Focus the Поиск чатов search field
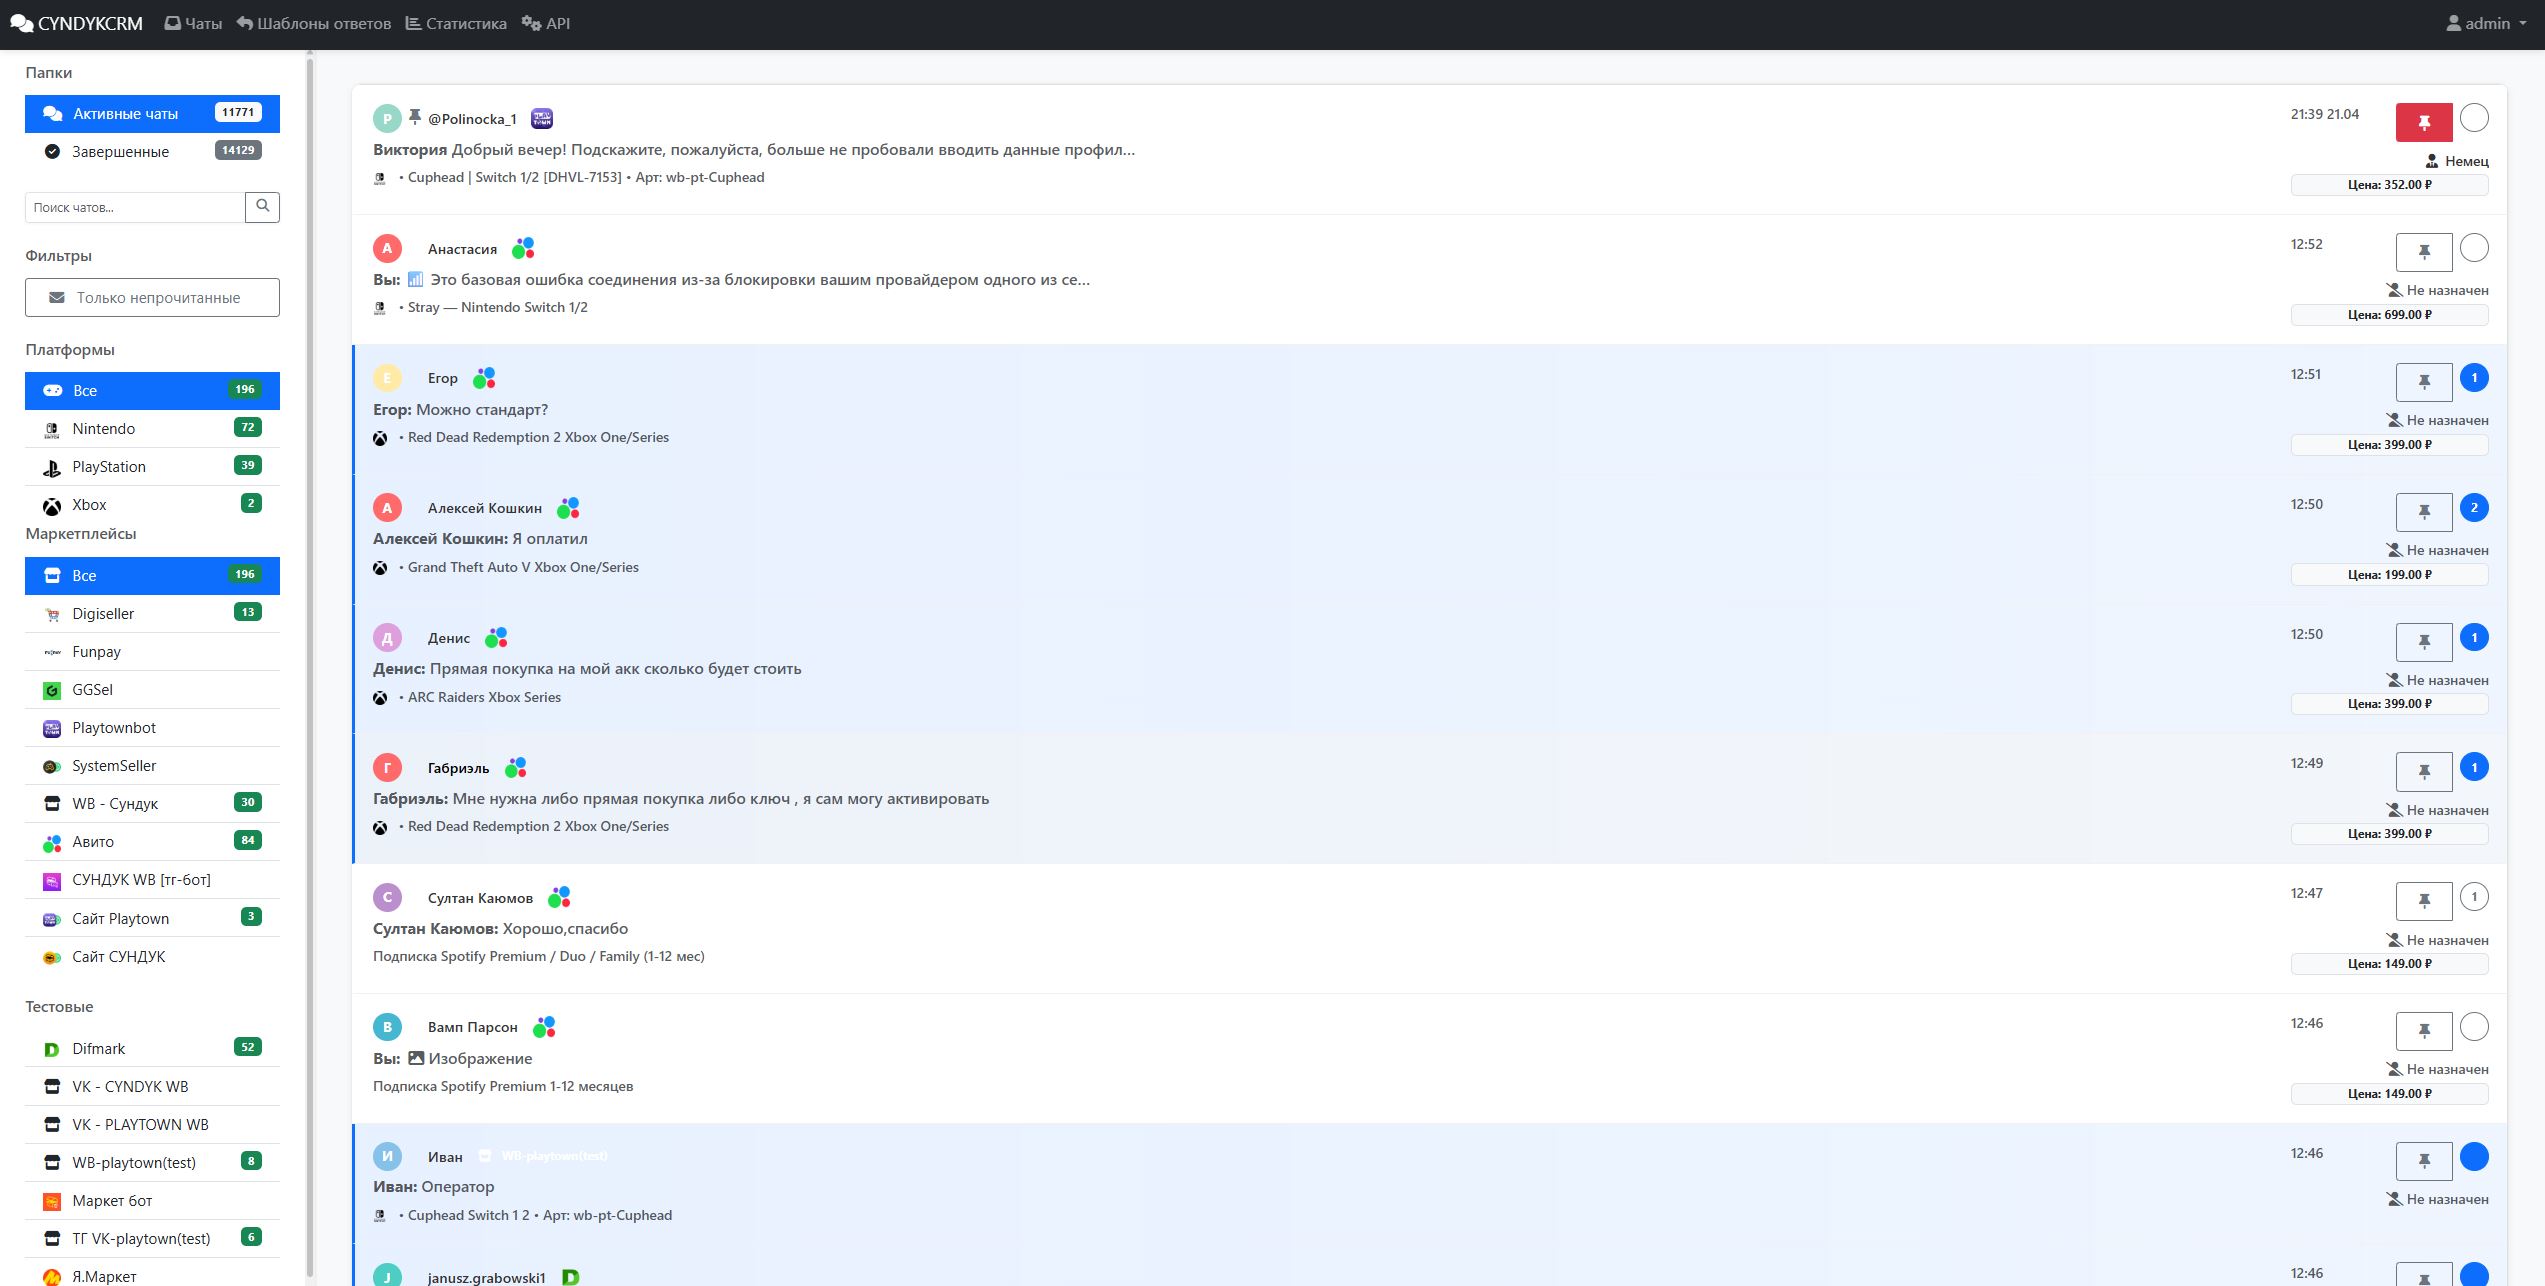 (x=135, y=207)
